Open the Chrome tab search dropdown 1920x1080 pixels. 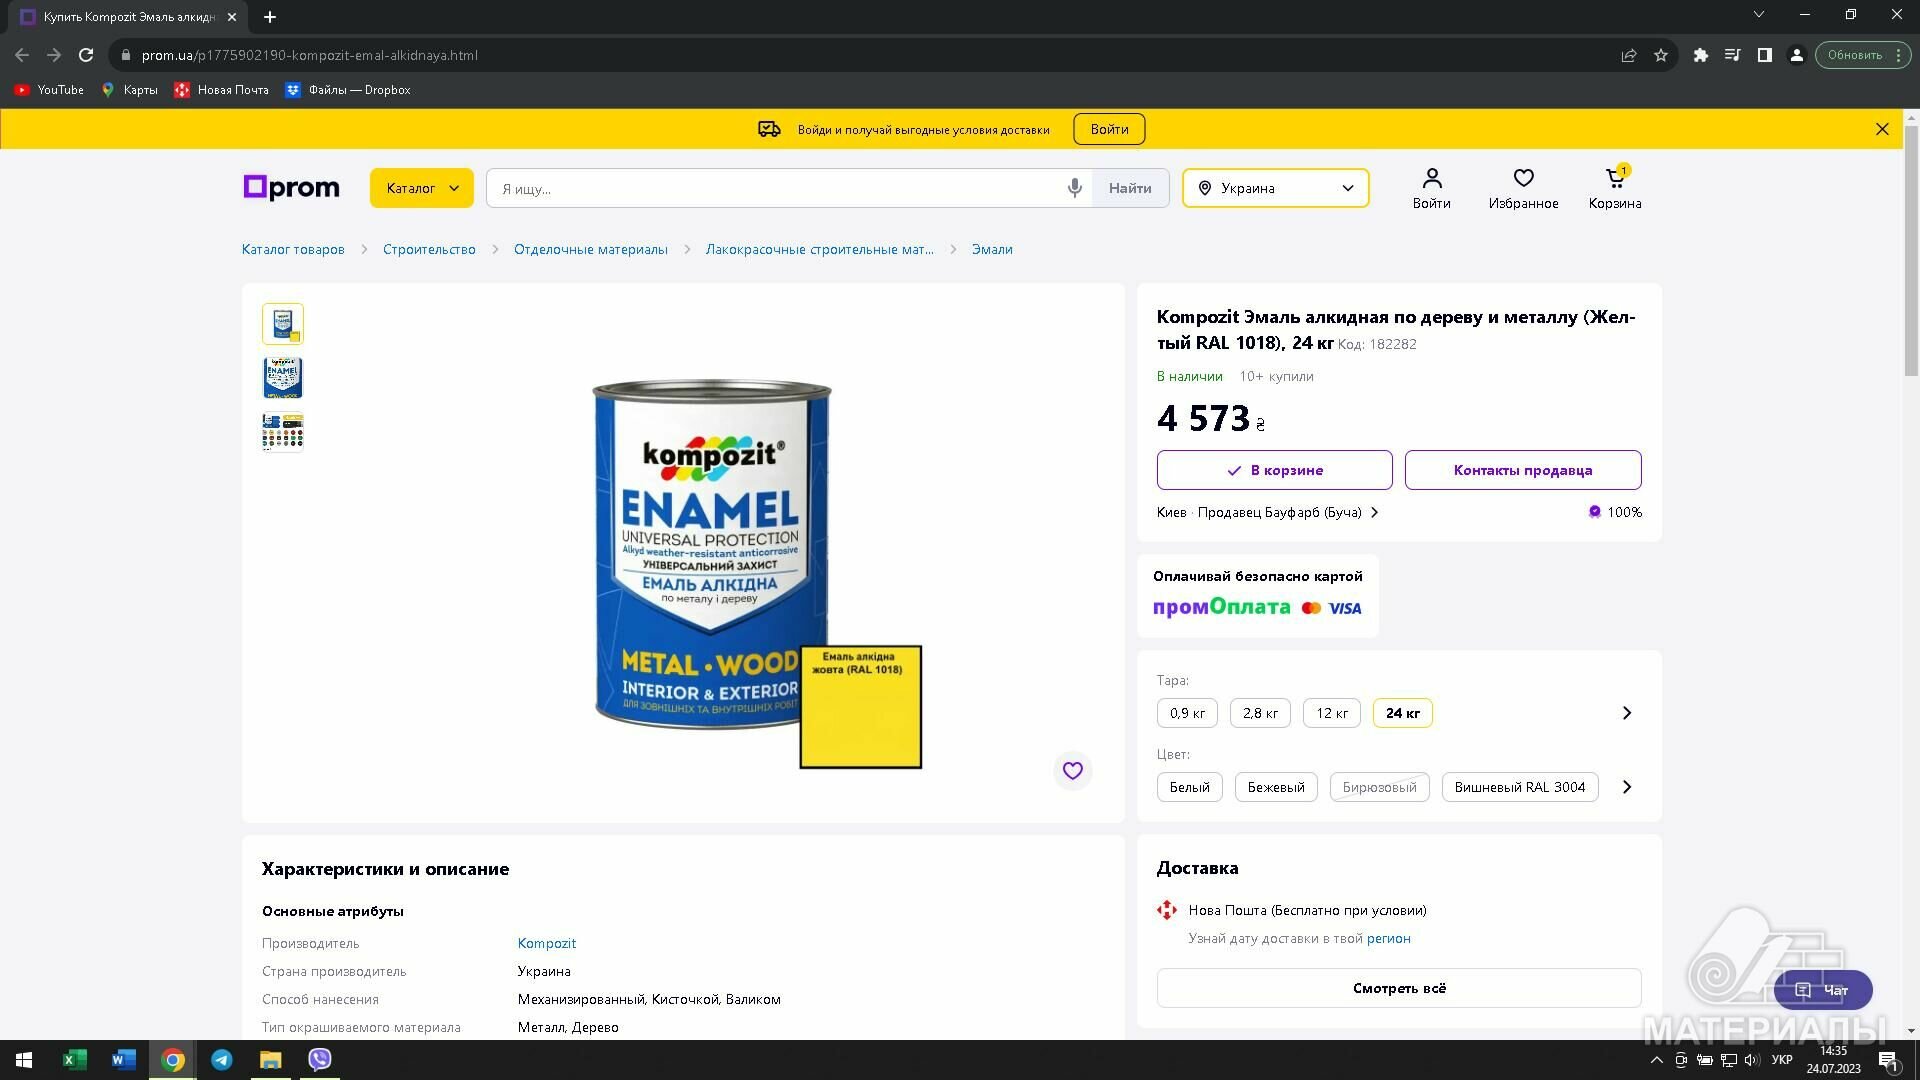[x=1759, y=14]
